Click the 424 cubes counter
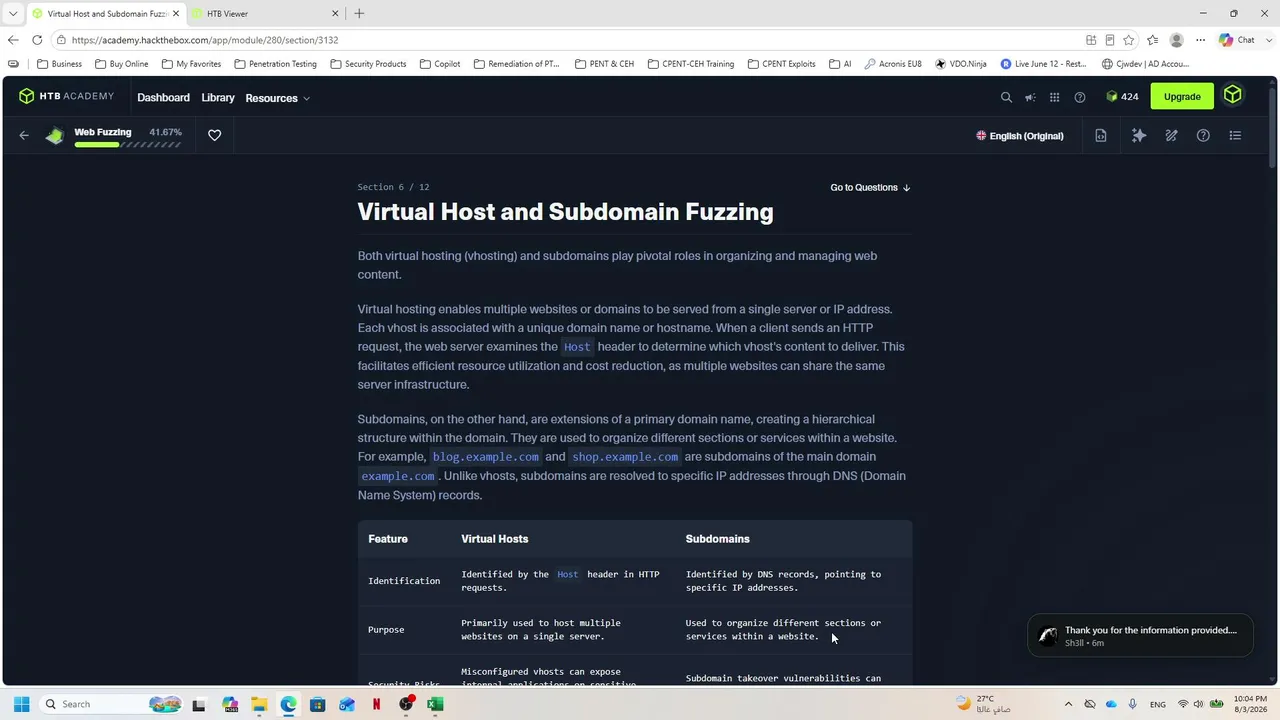This screenshot has height=720, width=1280. point(1122,97)
